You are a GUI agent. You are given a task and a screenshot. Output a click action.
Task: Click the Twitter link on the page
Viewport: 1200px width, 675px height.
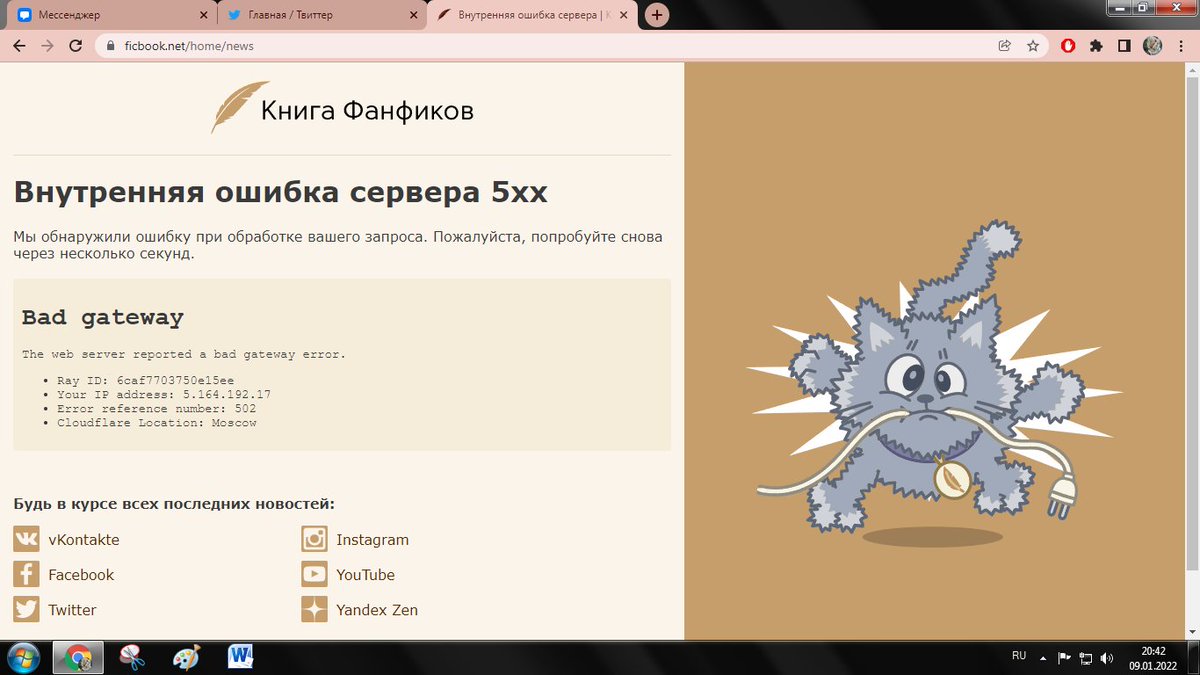(72, 609)
